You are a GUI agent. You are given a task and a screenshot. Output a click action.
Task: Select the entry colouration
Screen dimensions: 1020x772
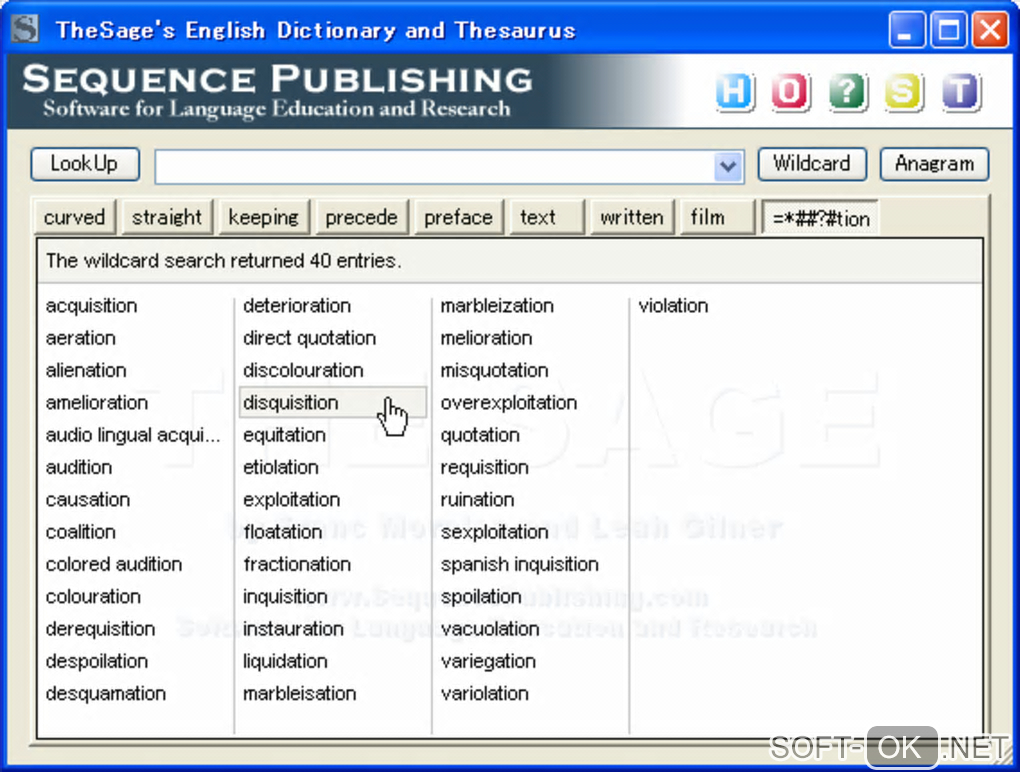pos(93,596)
